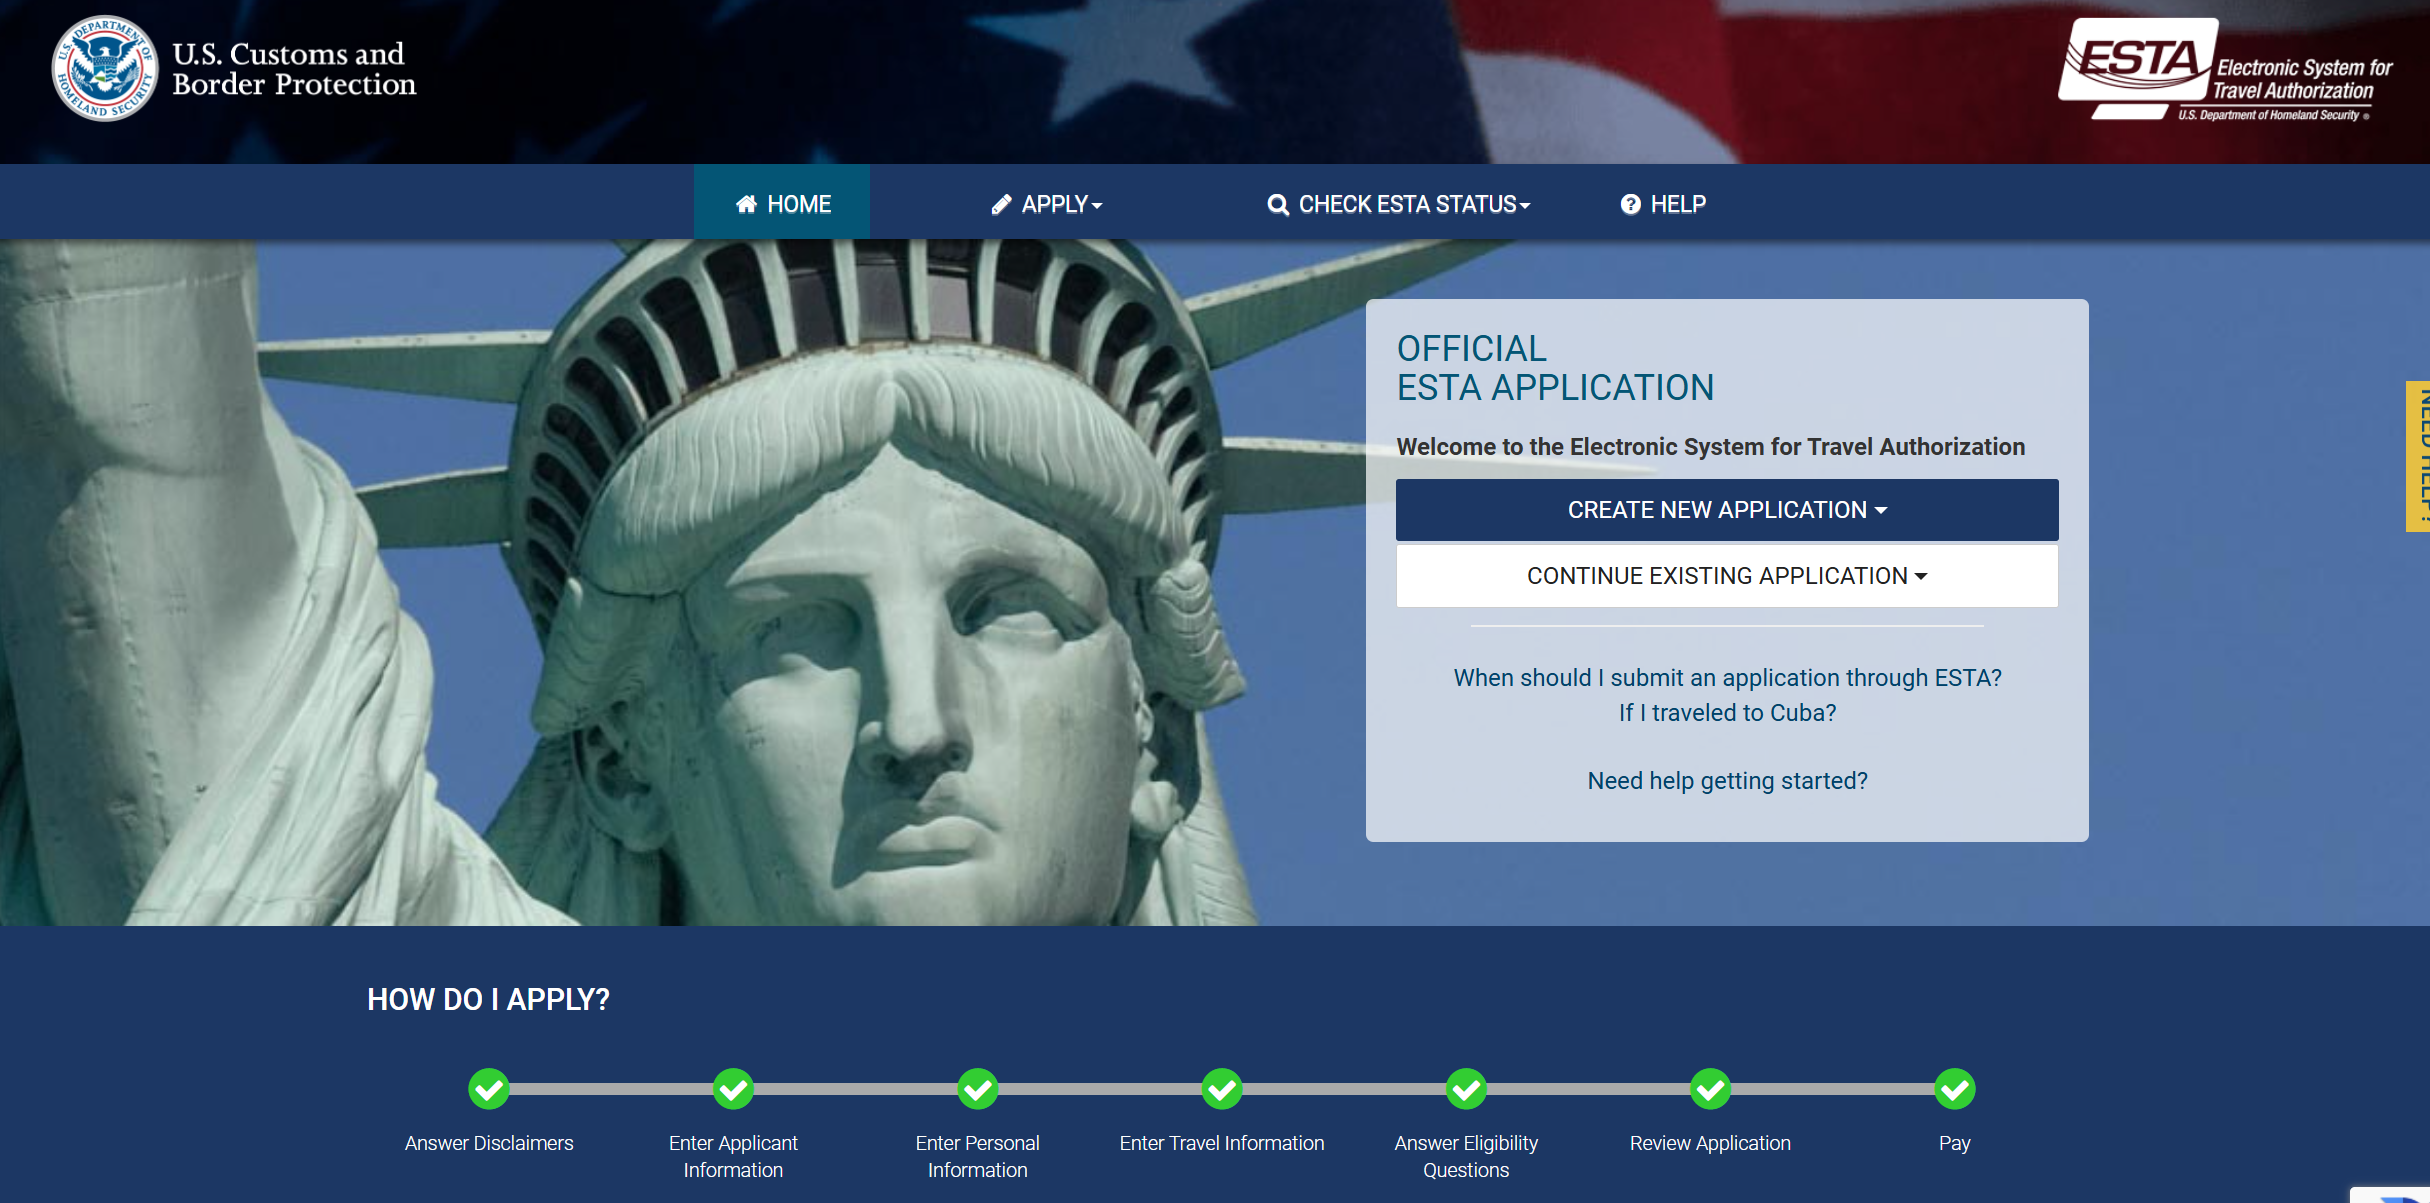This screenshot has width=2430, height=1203.
Task: Expand the Check ESTA Status menu
Action: tap(1398, 204)
